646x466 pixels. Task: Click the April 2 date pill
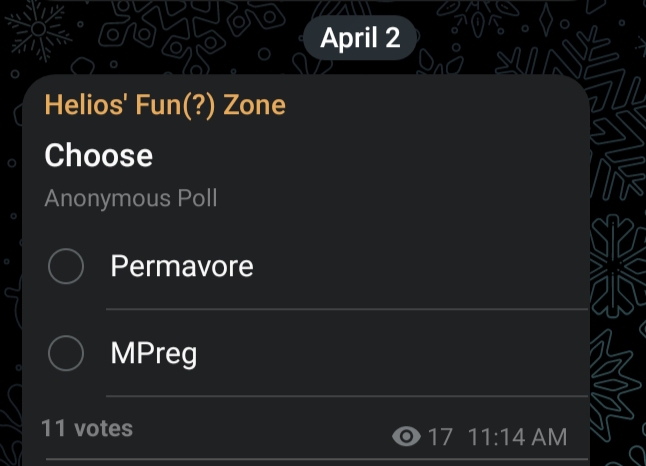360,39
